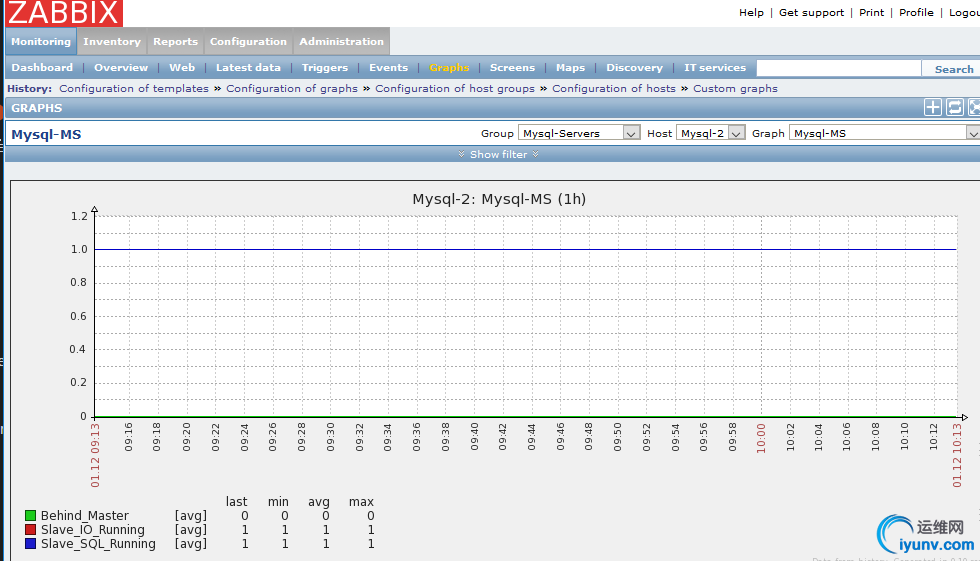Click the 01.12 09:13 start time label

[95, 455]
